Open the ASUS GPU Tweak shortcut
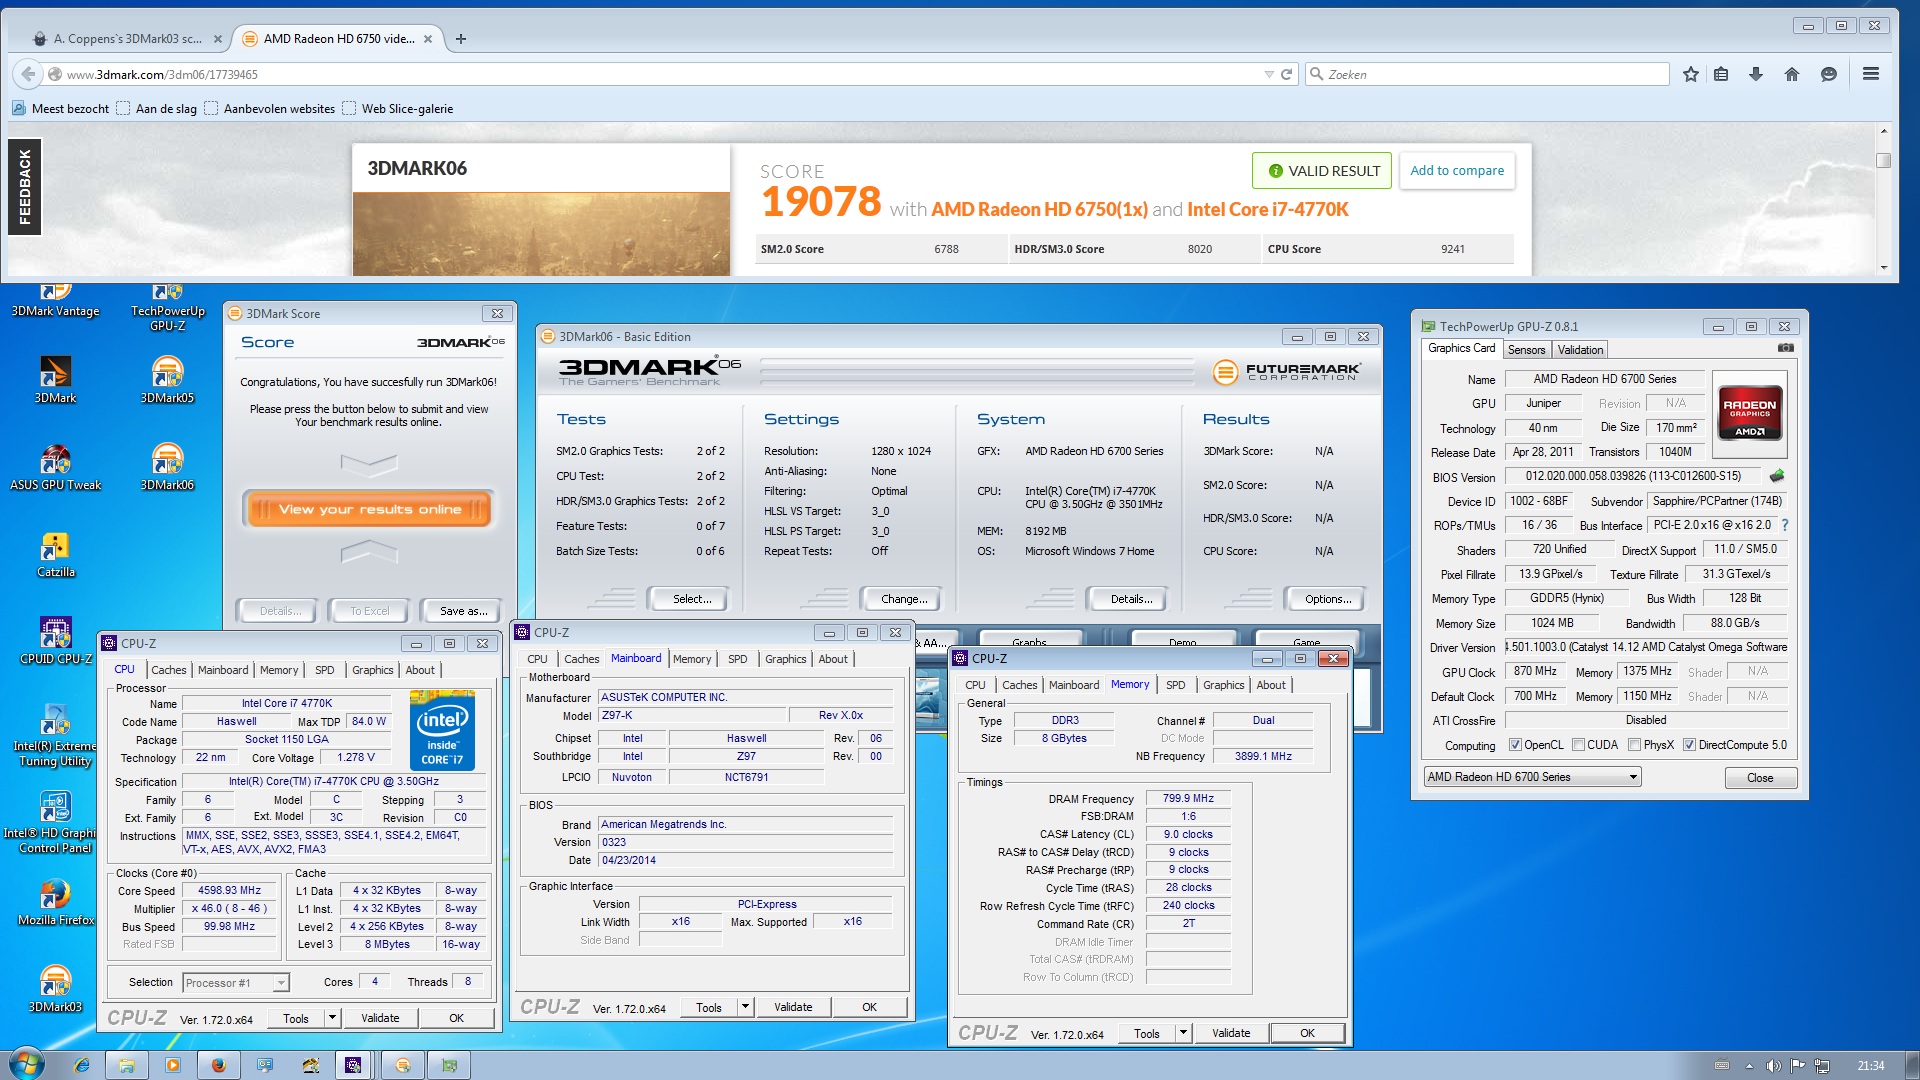This screenshot has height=1080, width=1920. [x=55, y=467]
